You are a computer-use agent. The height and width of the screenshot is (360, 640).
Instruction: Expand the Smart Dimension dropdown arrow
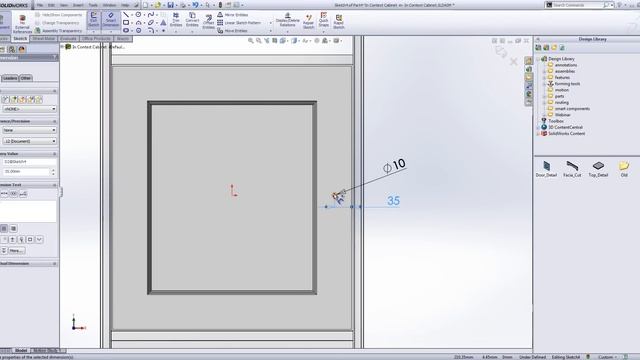tap(111, 31)
